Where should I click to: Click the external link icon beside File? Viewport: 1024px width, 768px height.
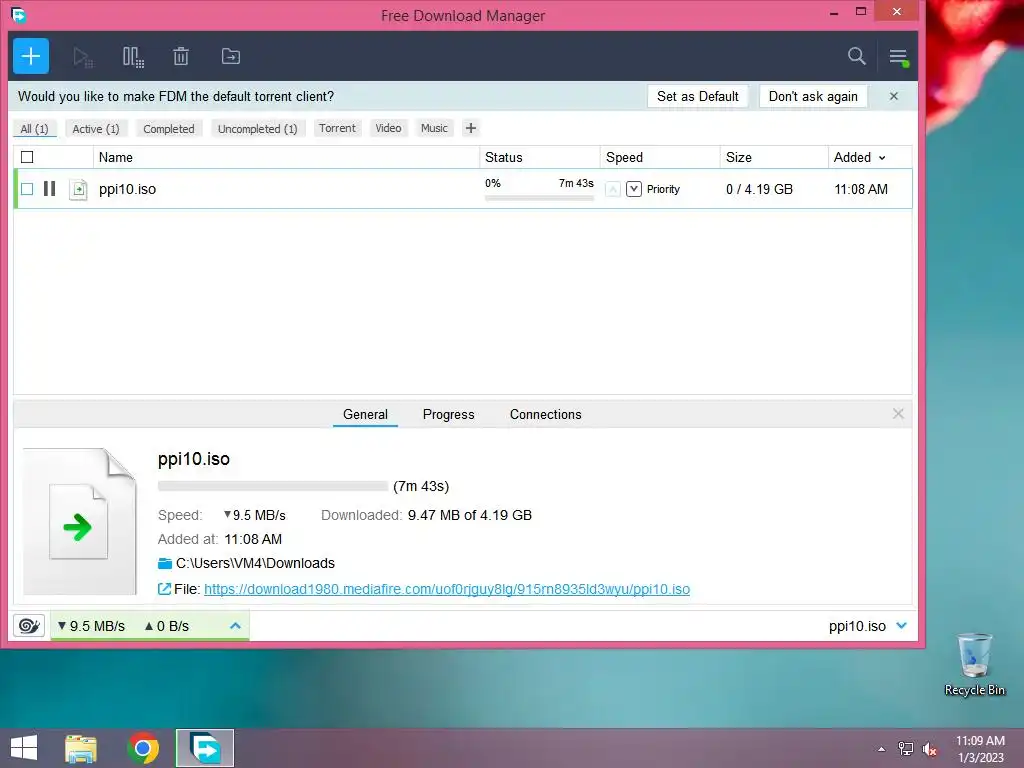(164, 589)
